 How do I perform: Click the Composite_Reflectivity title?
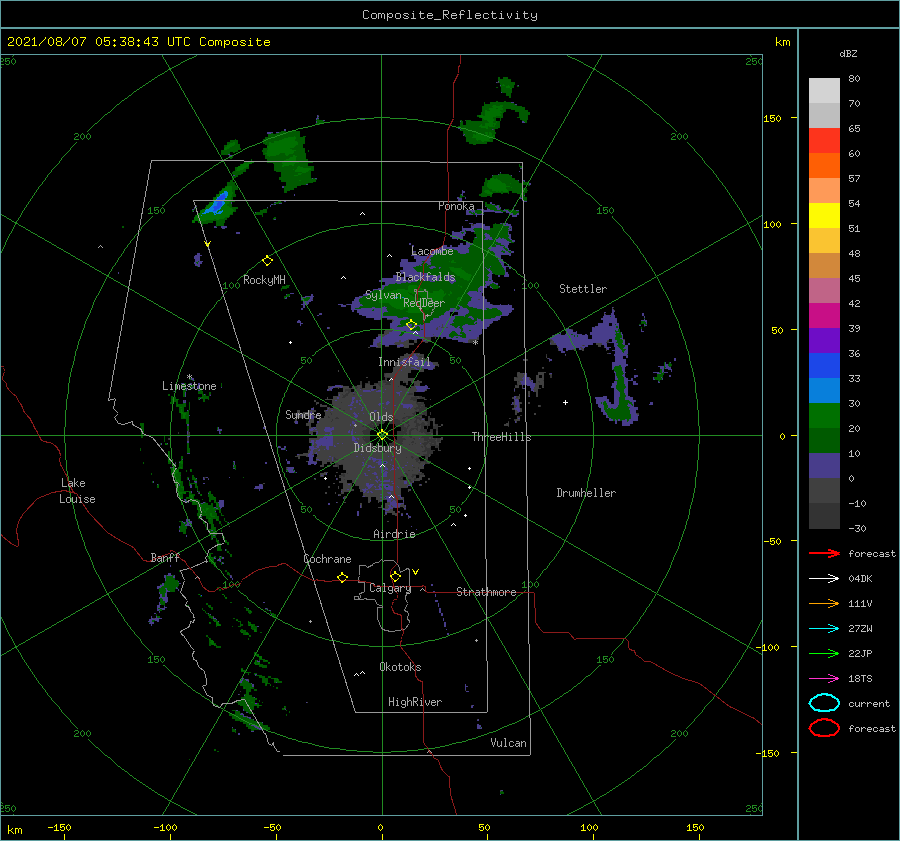[449, 15]
